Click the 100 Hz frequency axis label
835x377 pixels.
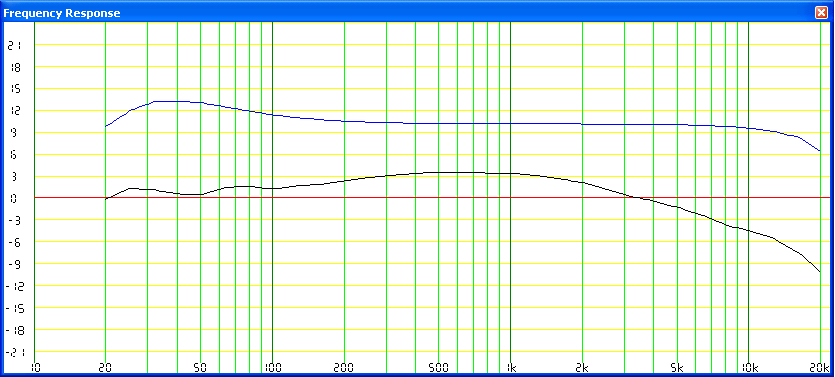(x=272, y=367)
